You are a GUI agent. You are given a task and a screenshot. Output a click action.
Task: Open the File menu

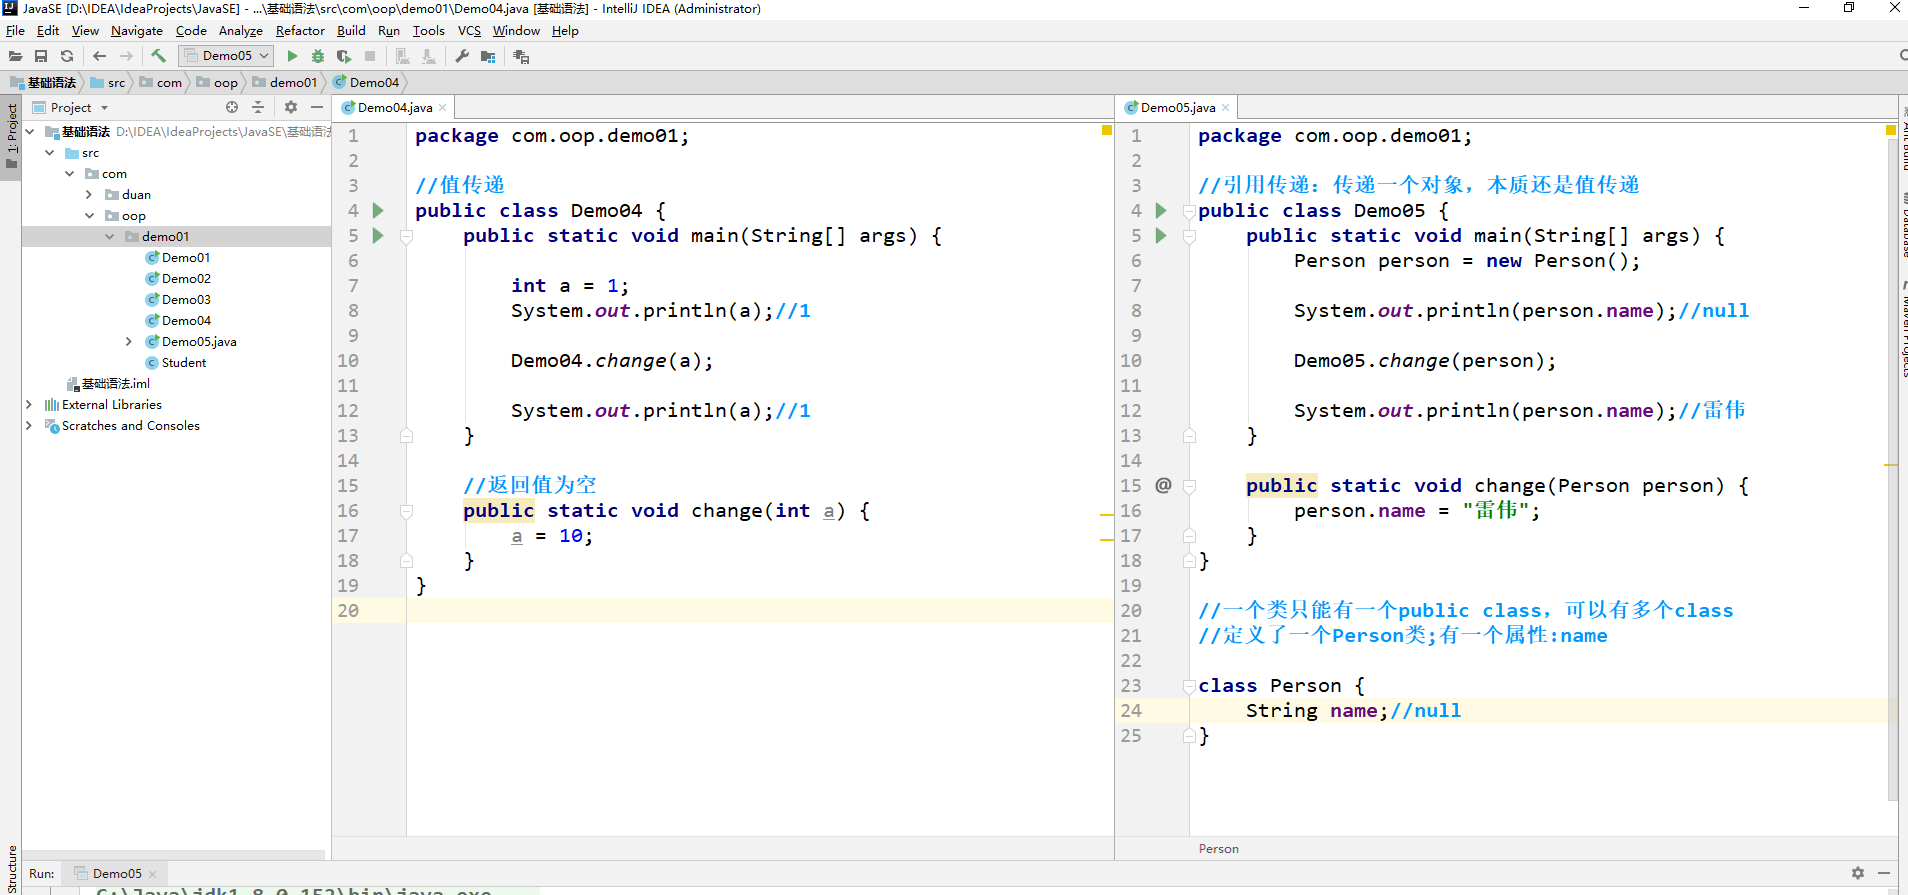point(15,31)
